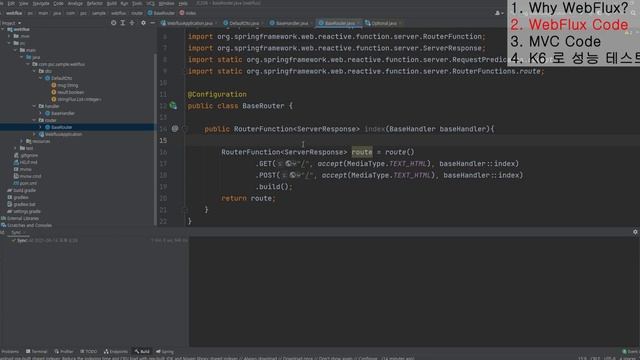Click the highlighted route variable on line 16
Image resolution: width=640 pixels, height=360 pixels.
tap(362, 152)
